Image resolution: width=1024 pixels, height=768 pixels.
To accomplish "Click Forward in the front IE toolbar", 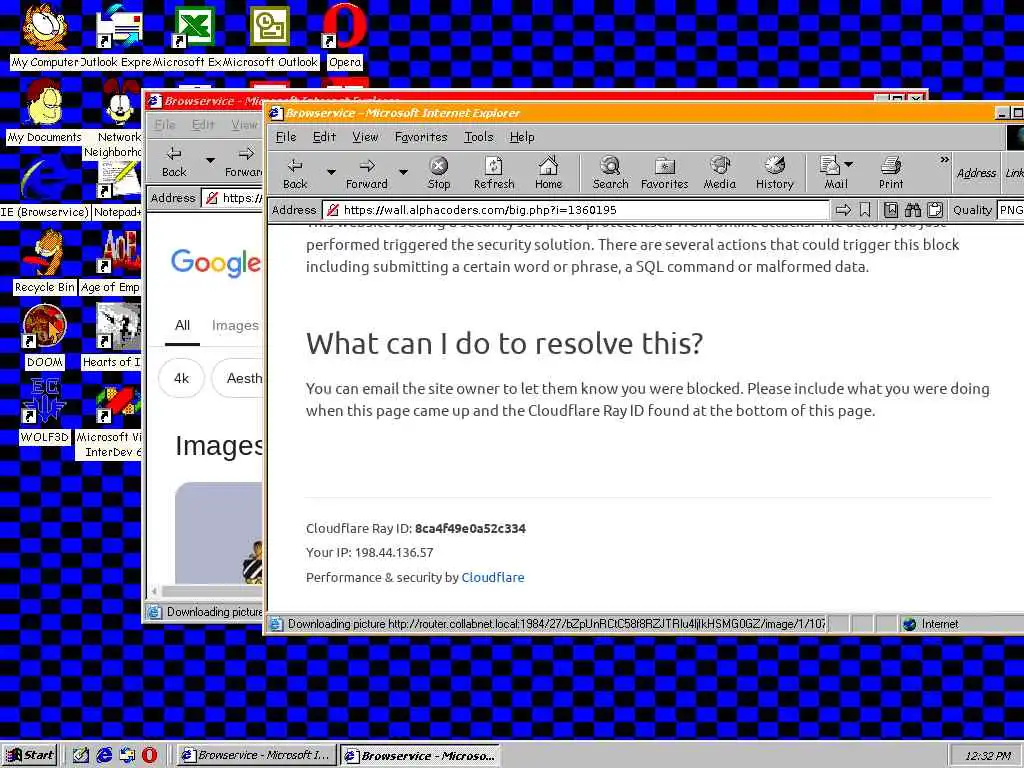I will [x=367, y=173].
